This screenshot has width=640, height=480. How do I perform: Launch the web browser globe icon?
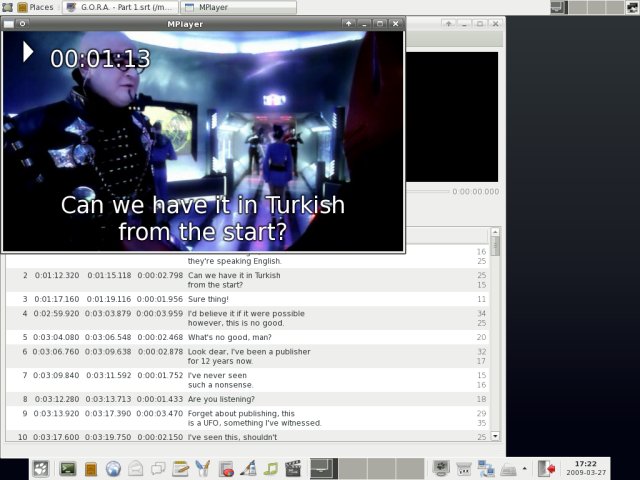(x=113, y=469)
